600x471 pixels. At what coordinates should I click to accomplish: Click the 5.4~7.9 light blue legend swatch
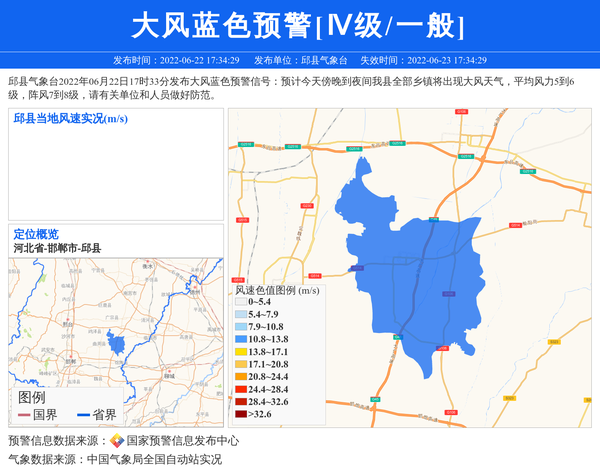pyautogui.click(x=240, y=314)
